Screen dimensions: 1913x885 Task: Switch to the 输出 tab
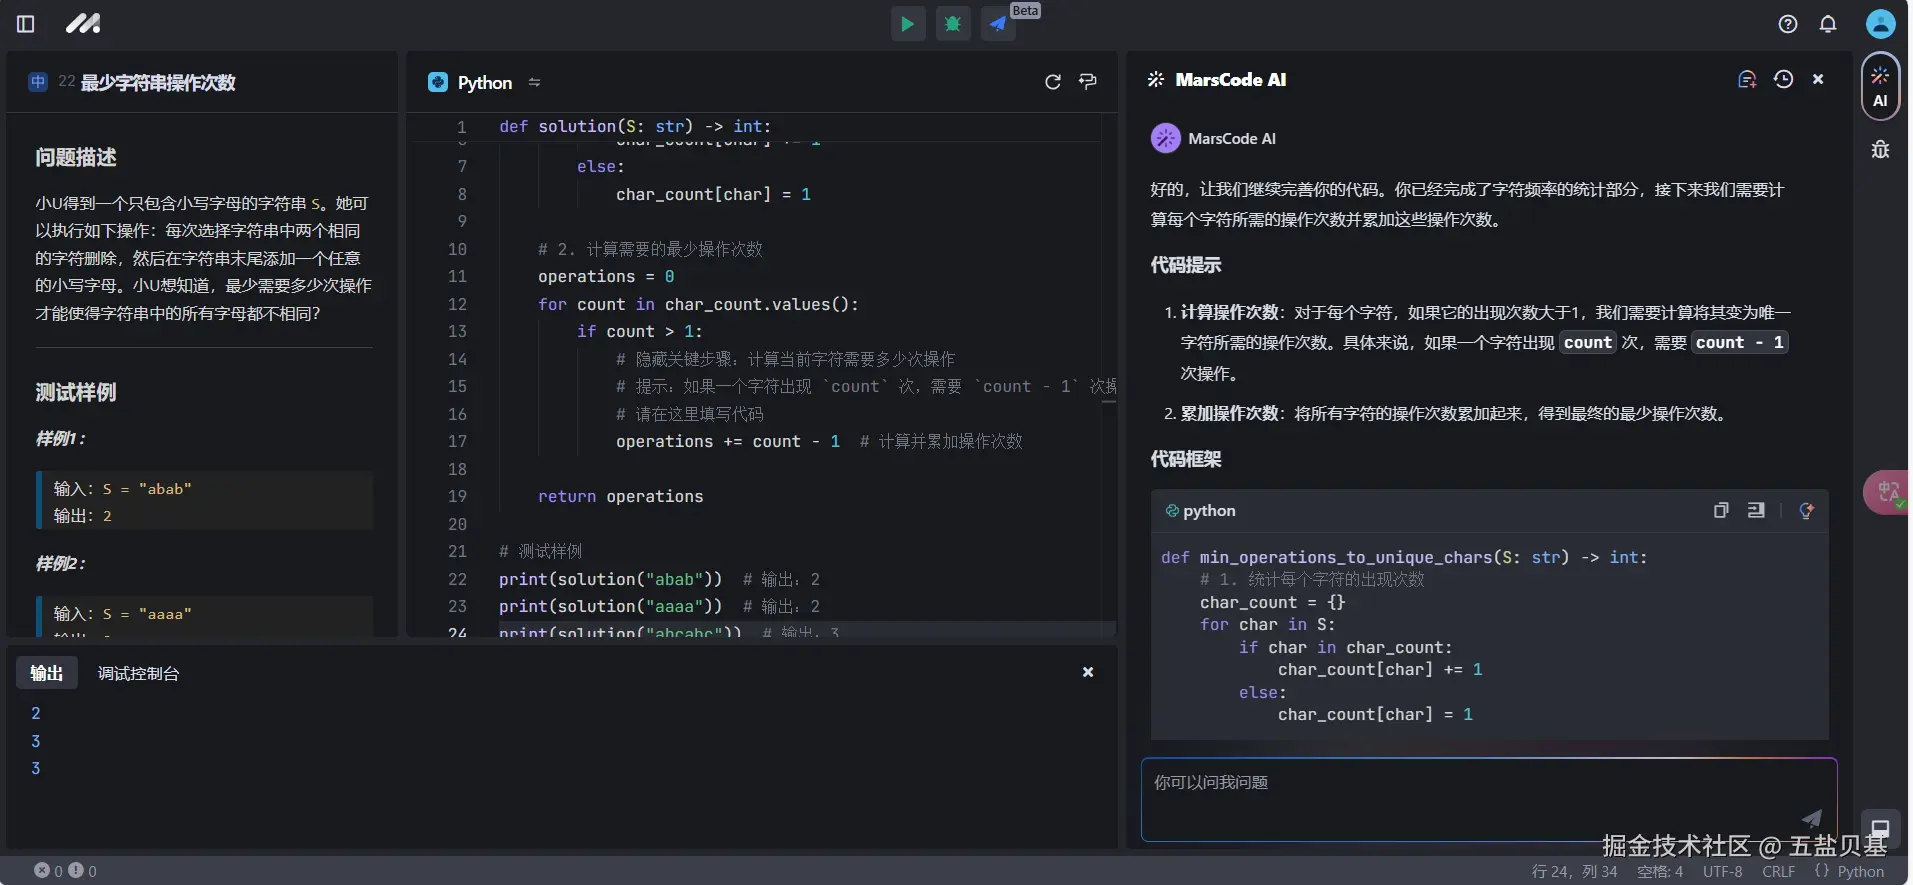pyautogui.click(x=46, y=673)
